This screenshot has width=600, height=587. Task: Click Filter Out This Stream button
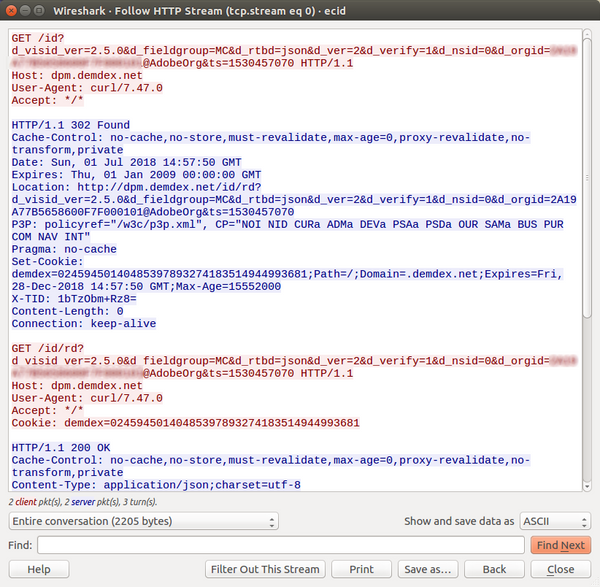pos(265,569)
